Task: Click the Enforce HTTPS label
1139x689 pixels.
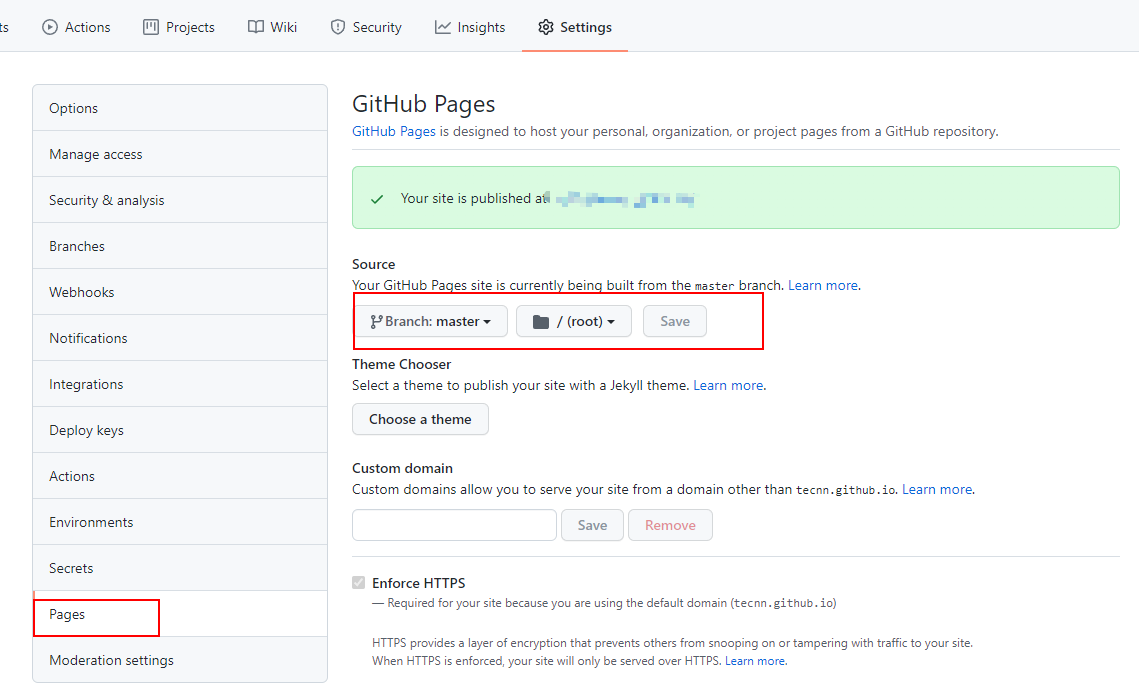Action: pyautogui.click(x=418, y=583)
